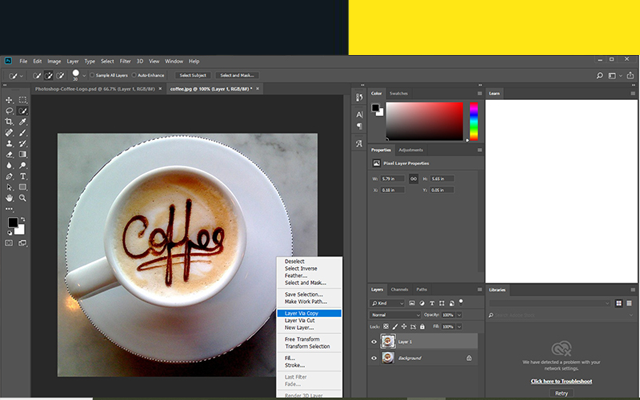Select the Horizontal Type tool

22,176
